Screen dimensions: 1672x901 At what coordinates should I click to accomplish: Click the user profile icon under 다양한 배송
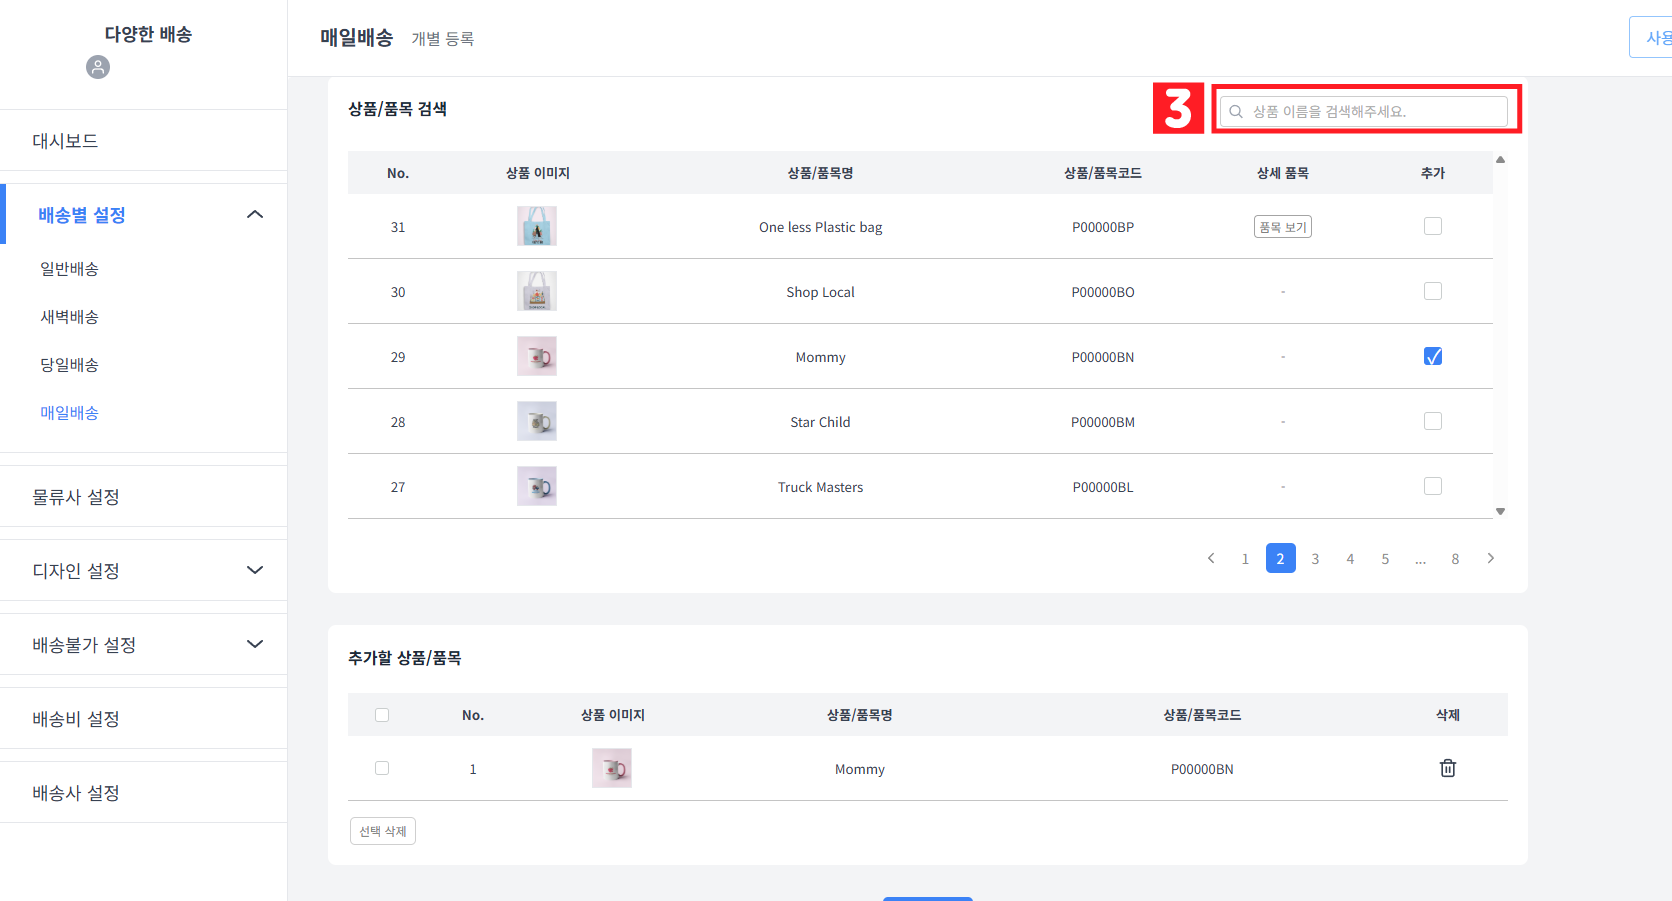[x=97, y=67]
